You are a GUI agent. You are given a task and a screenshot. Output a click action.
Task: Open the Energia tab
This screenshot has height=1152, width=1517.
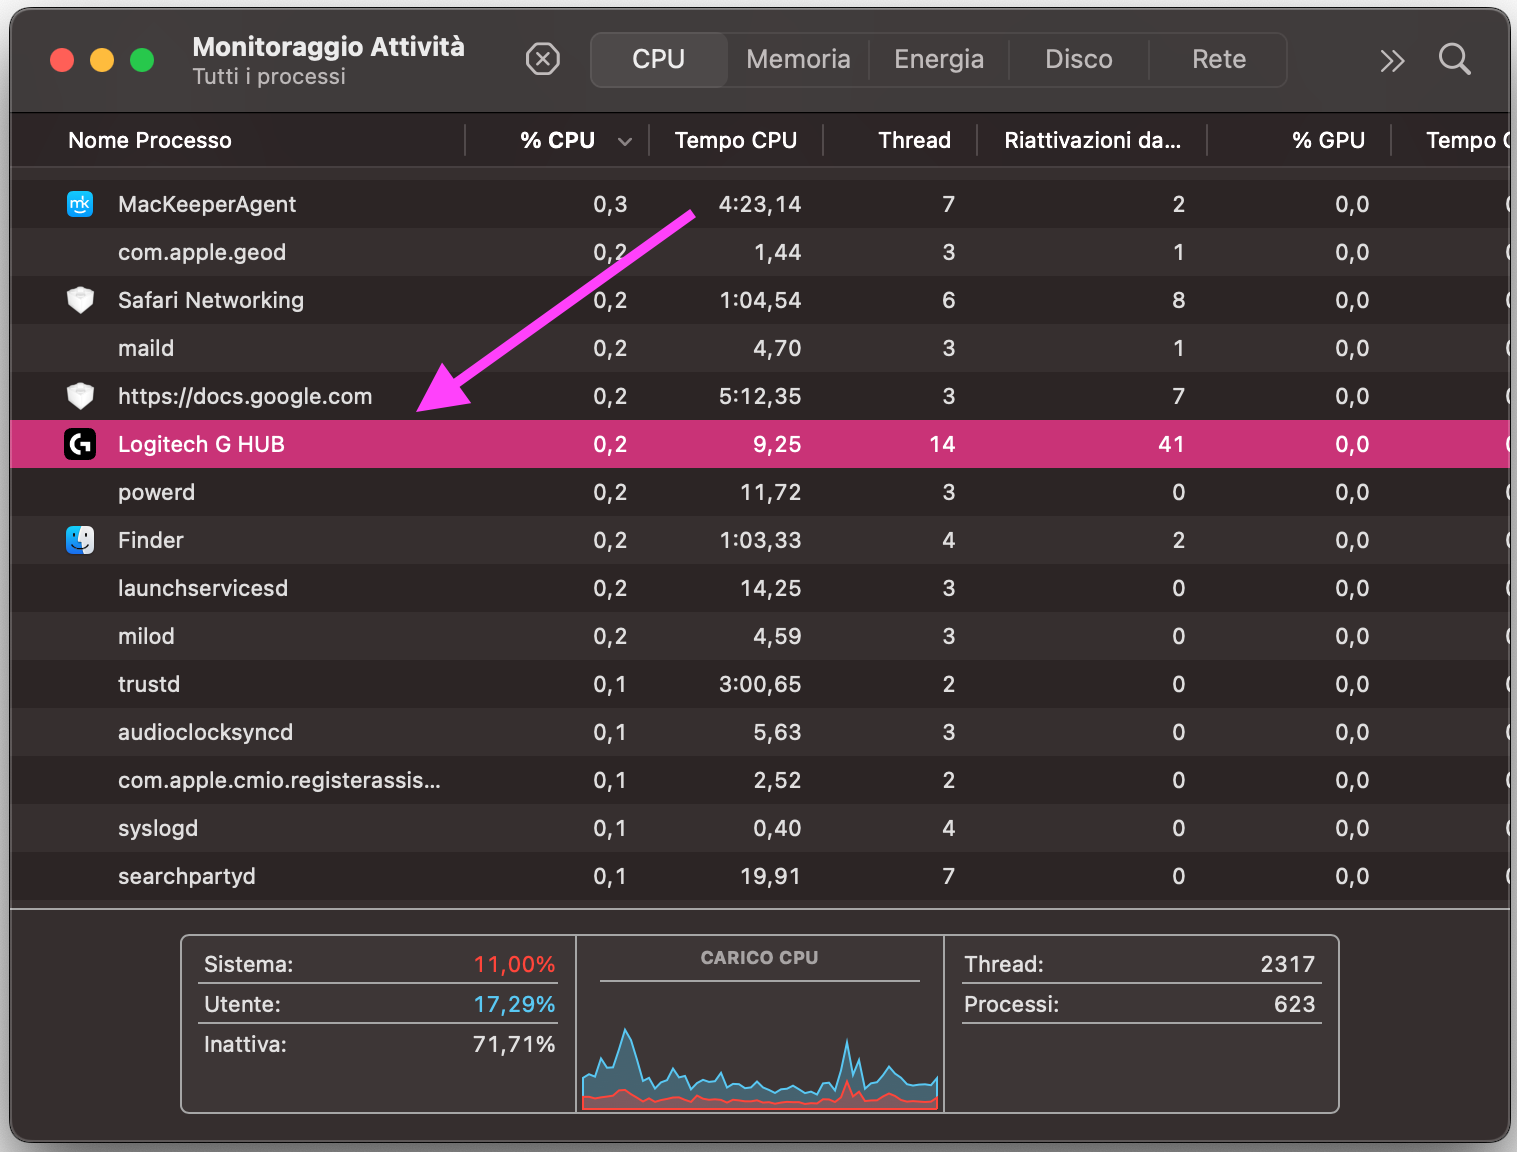point(938,60)
